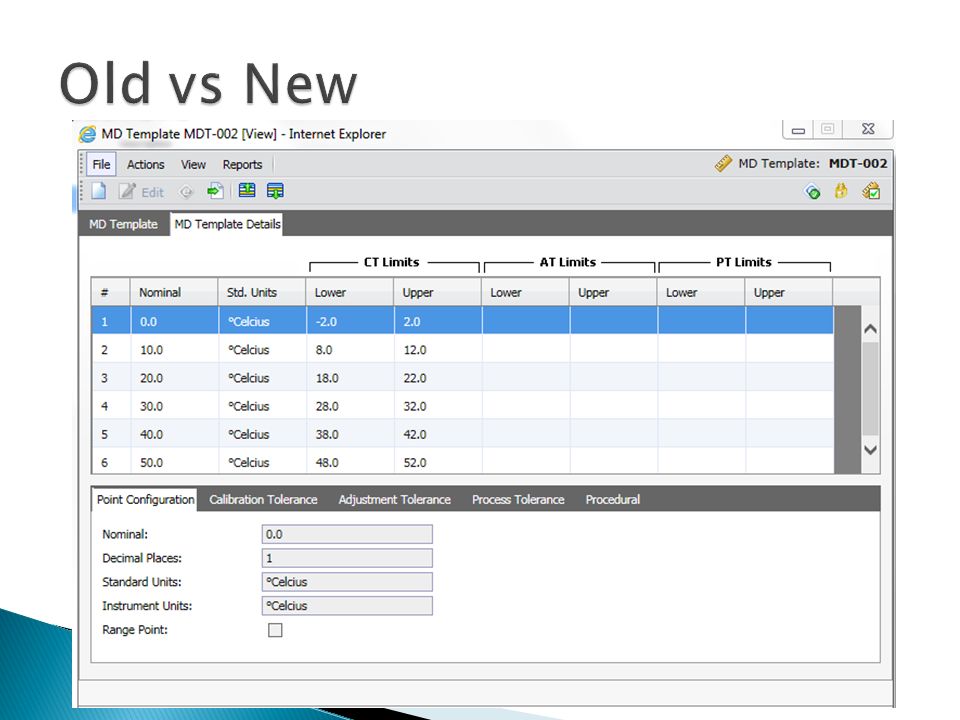Click the insert row below table icon

tap(276, 191)
